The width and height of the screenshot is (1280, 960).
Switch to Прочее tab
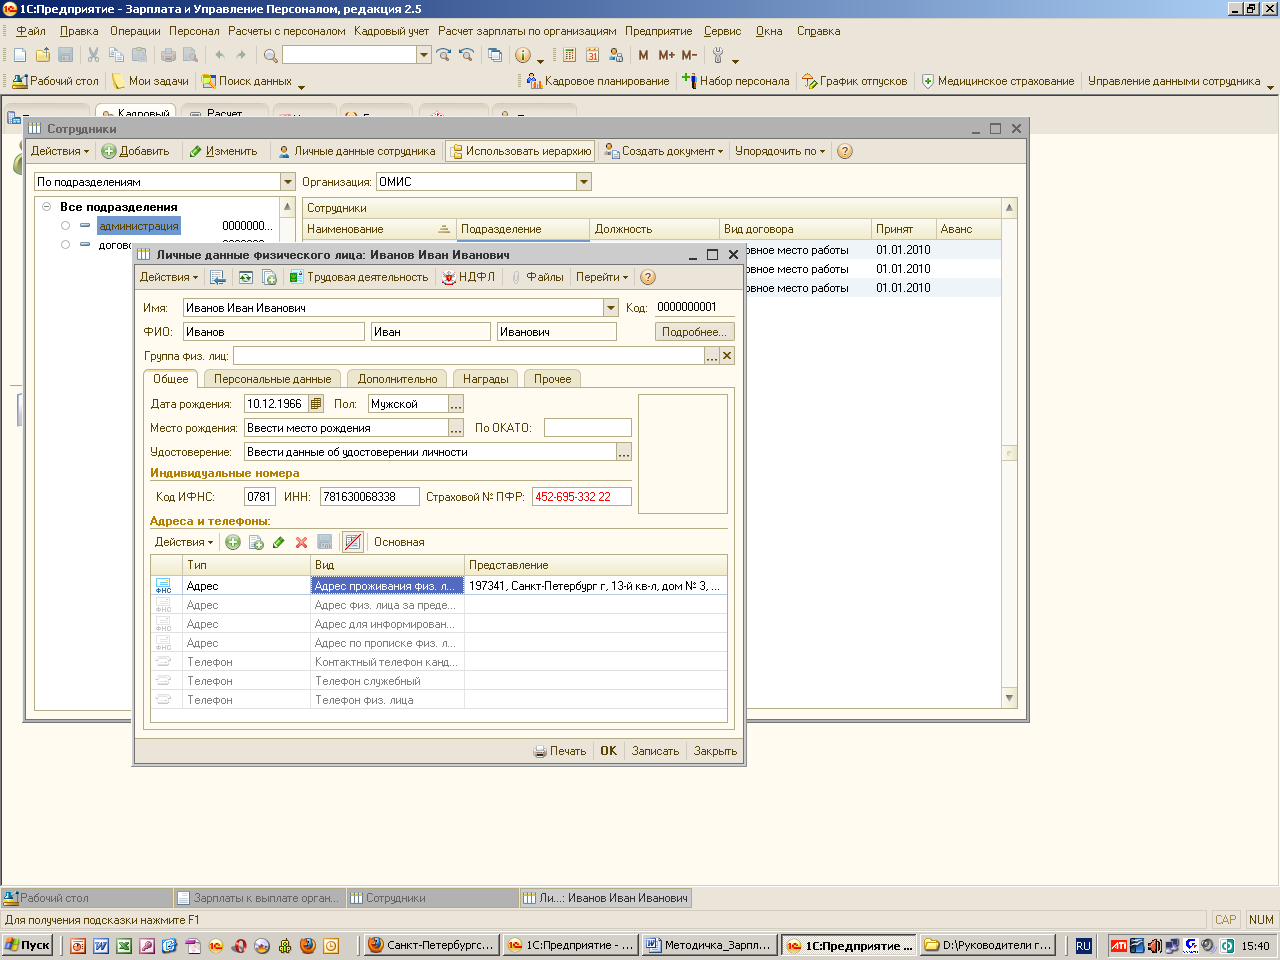coord(552,379)
